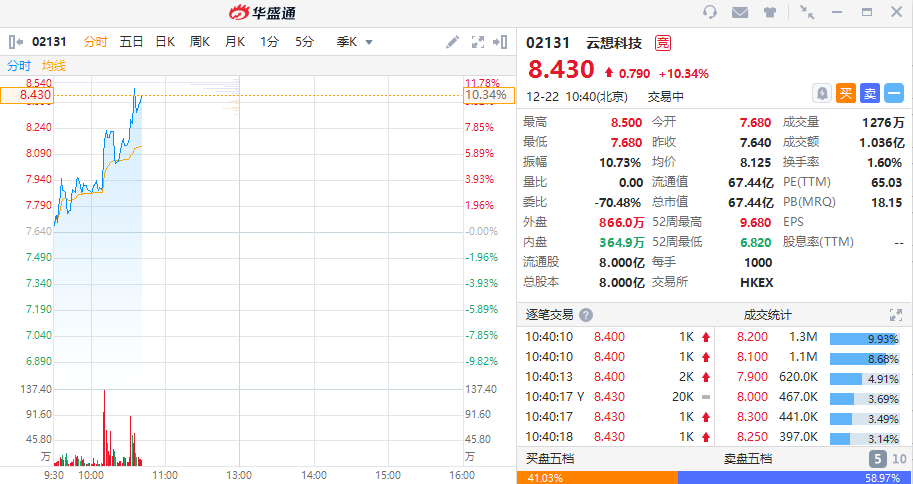Open the messages envelope icon
913x484 pixels.
740,12
